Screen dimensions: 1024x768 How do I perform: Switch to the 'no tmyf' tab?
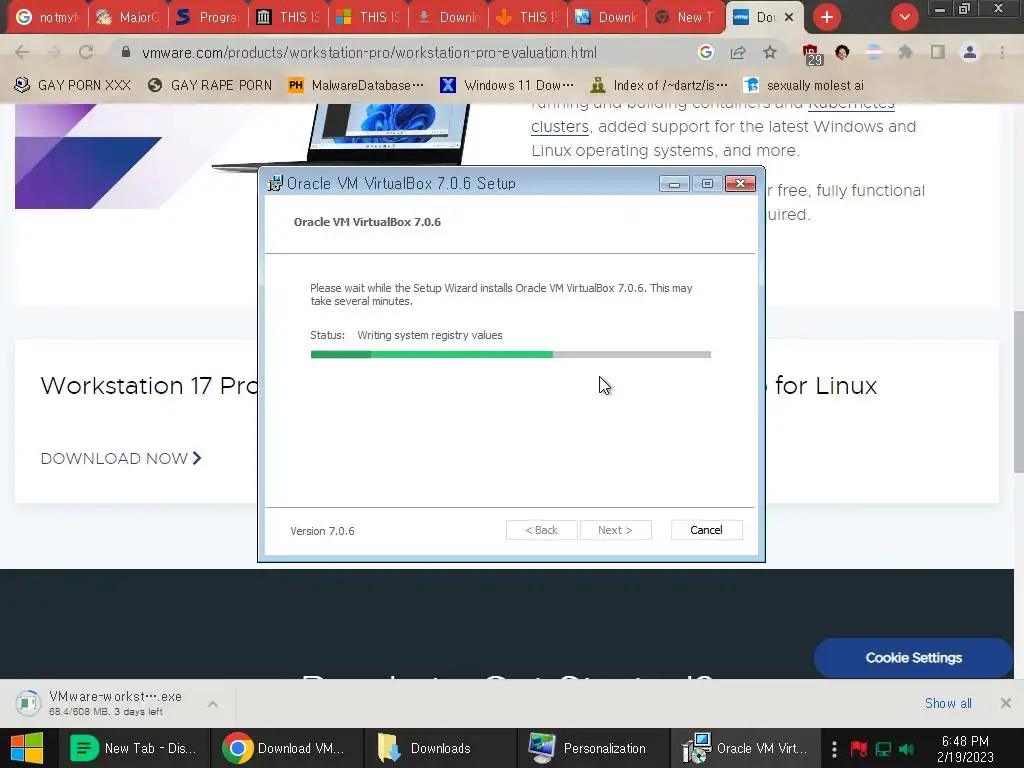coord(47,17)
